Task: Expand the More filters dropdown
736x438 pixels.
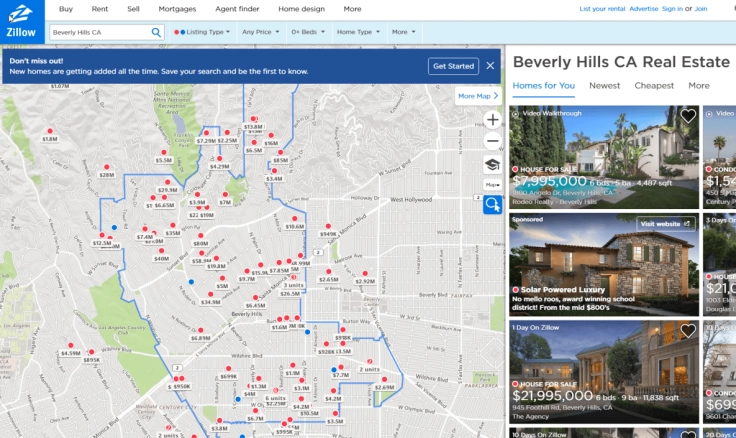Action: click(x=404, y=32)
